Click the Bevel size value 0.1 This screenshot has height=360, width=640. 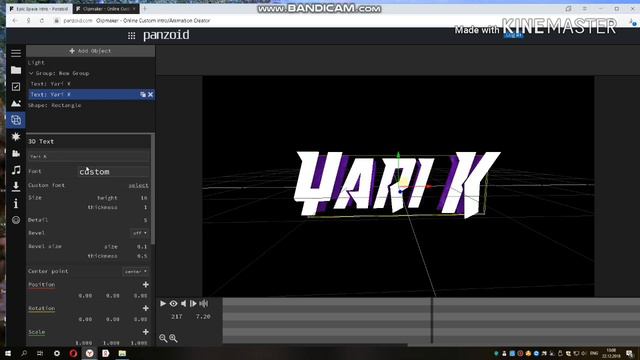(142, 247)
